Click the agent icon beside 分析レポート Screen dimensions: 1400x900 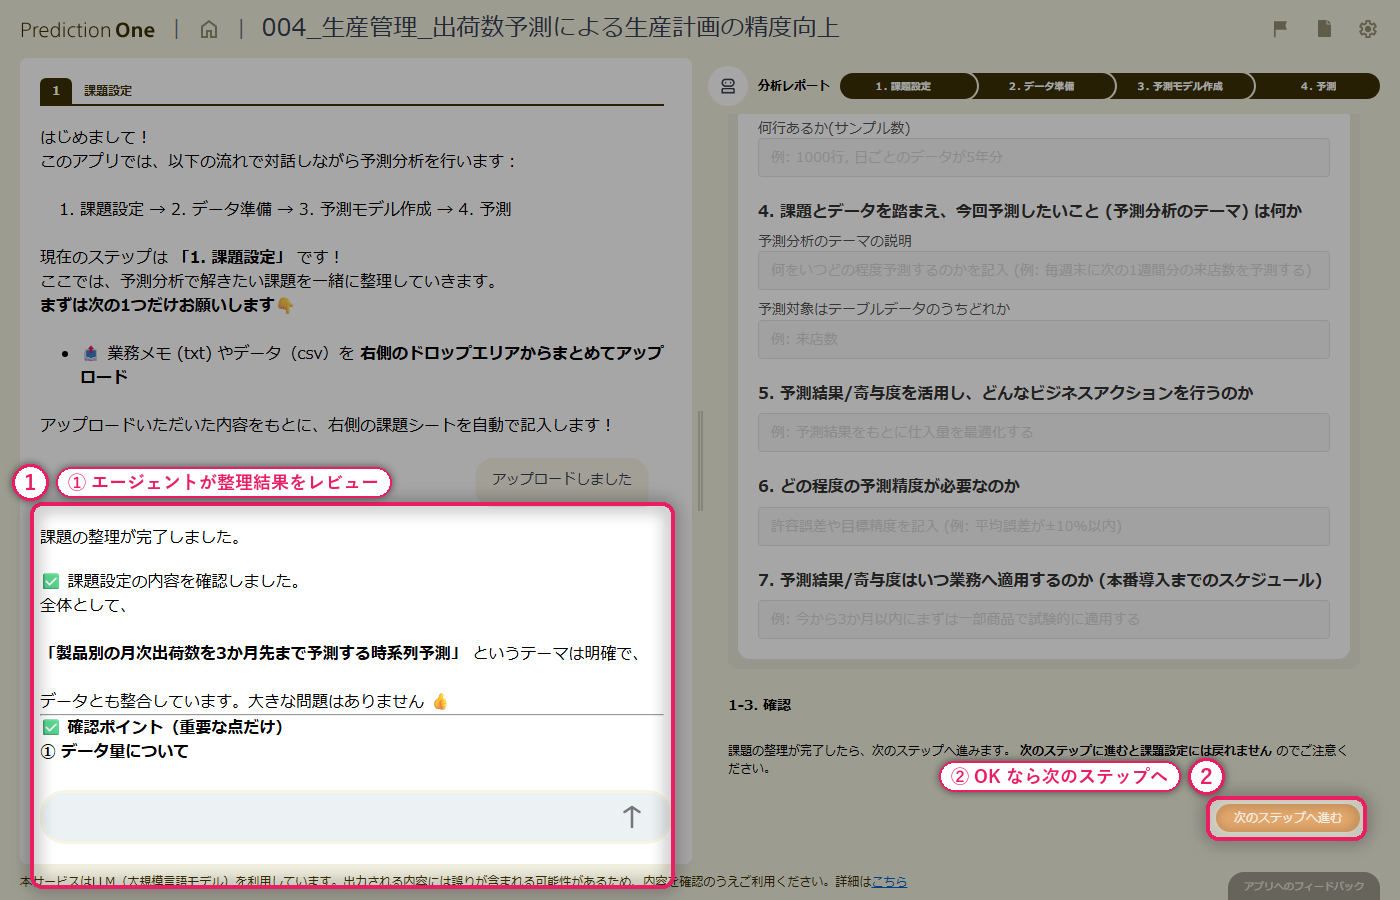click(728, 86)
